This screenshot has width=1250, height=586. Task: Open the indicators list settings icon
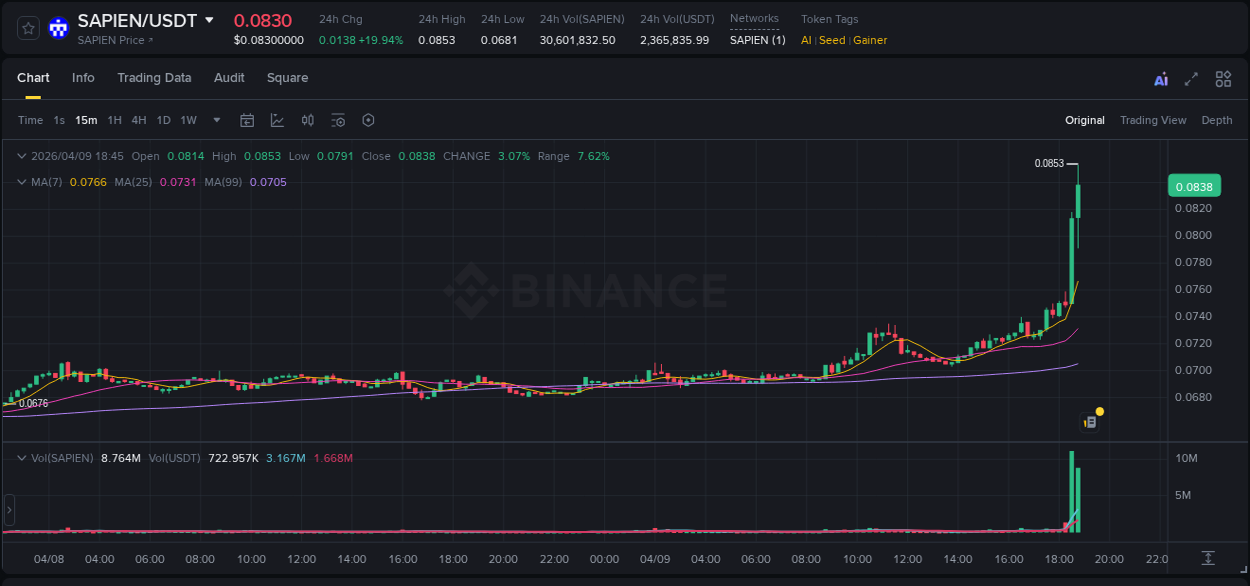[338, 120]
